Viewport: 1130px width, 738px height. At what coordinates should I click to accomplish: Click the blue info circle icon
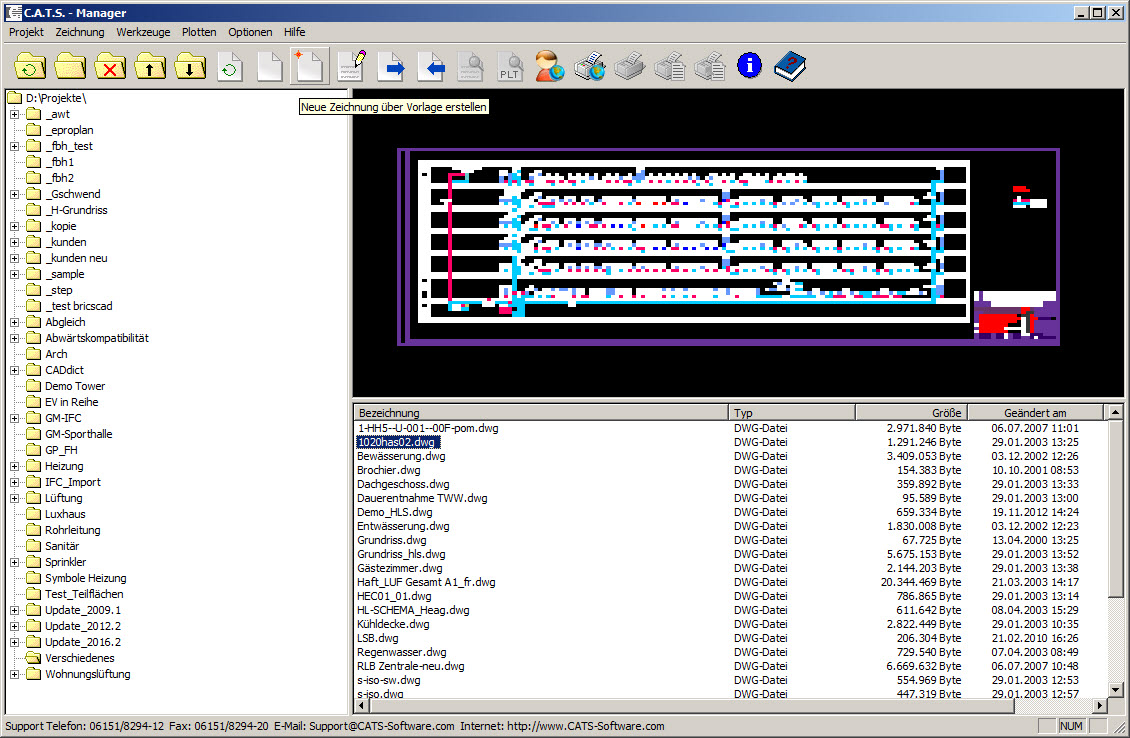click(x=749, y=67)
